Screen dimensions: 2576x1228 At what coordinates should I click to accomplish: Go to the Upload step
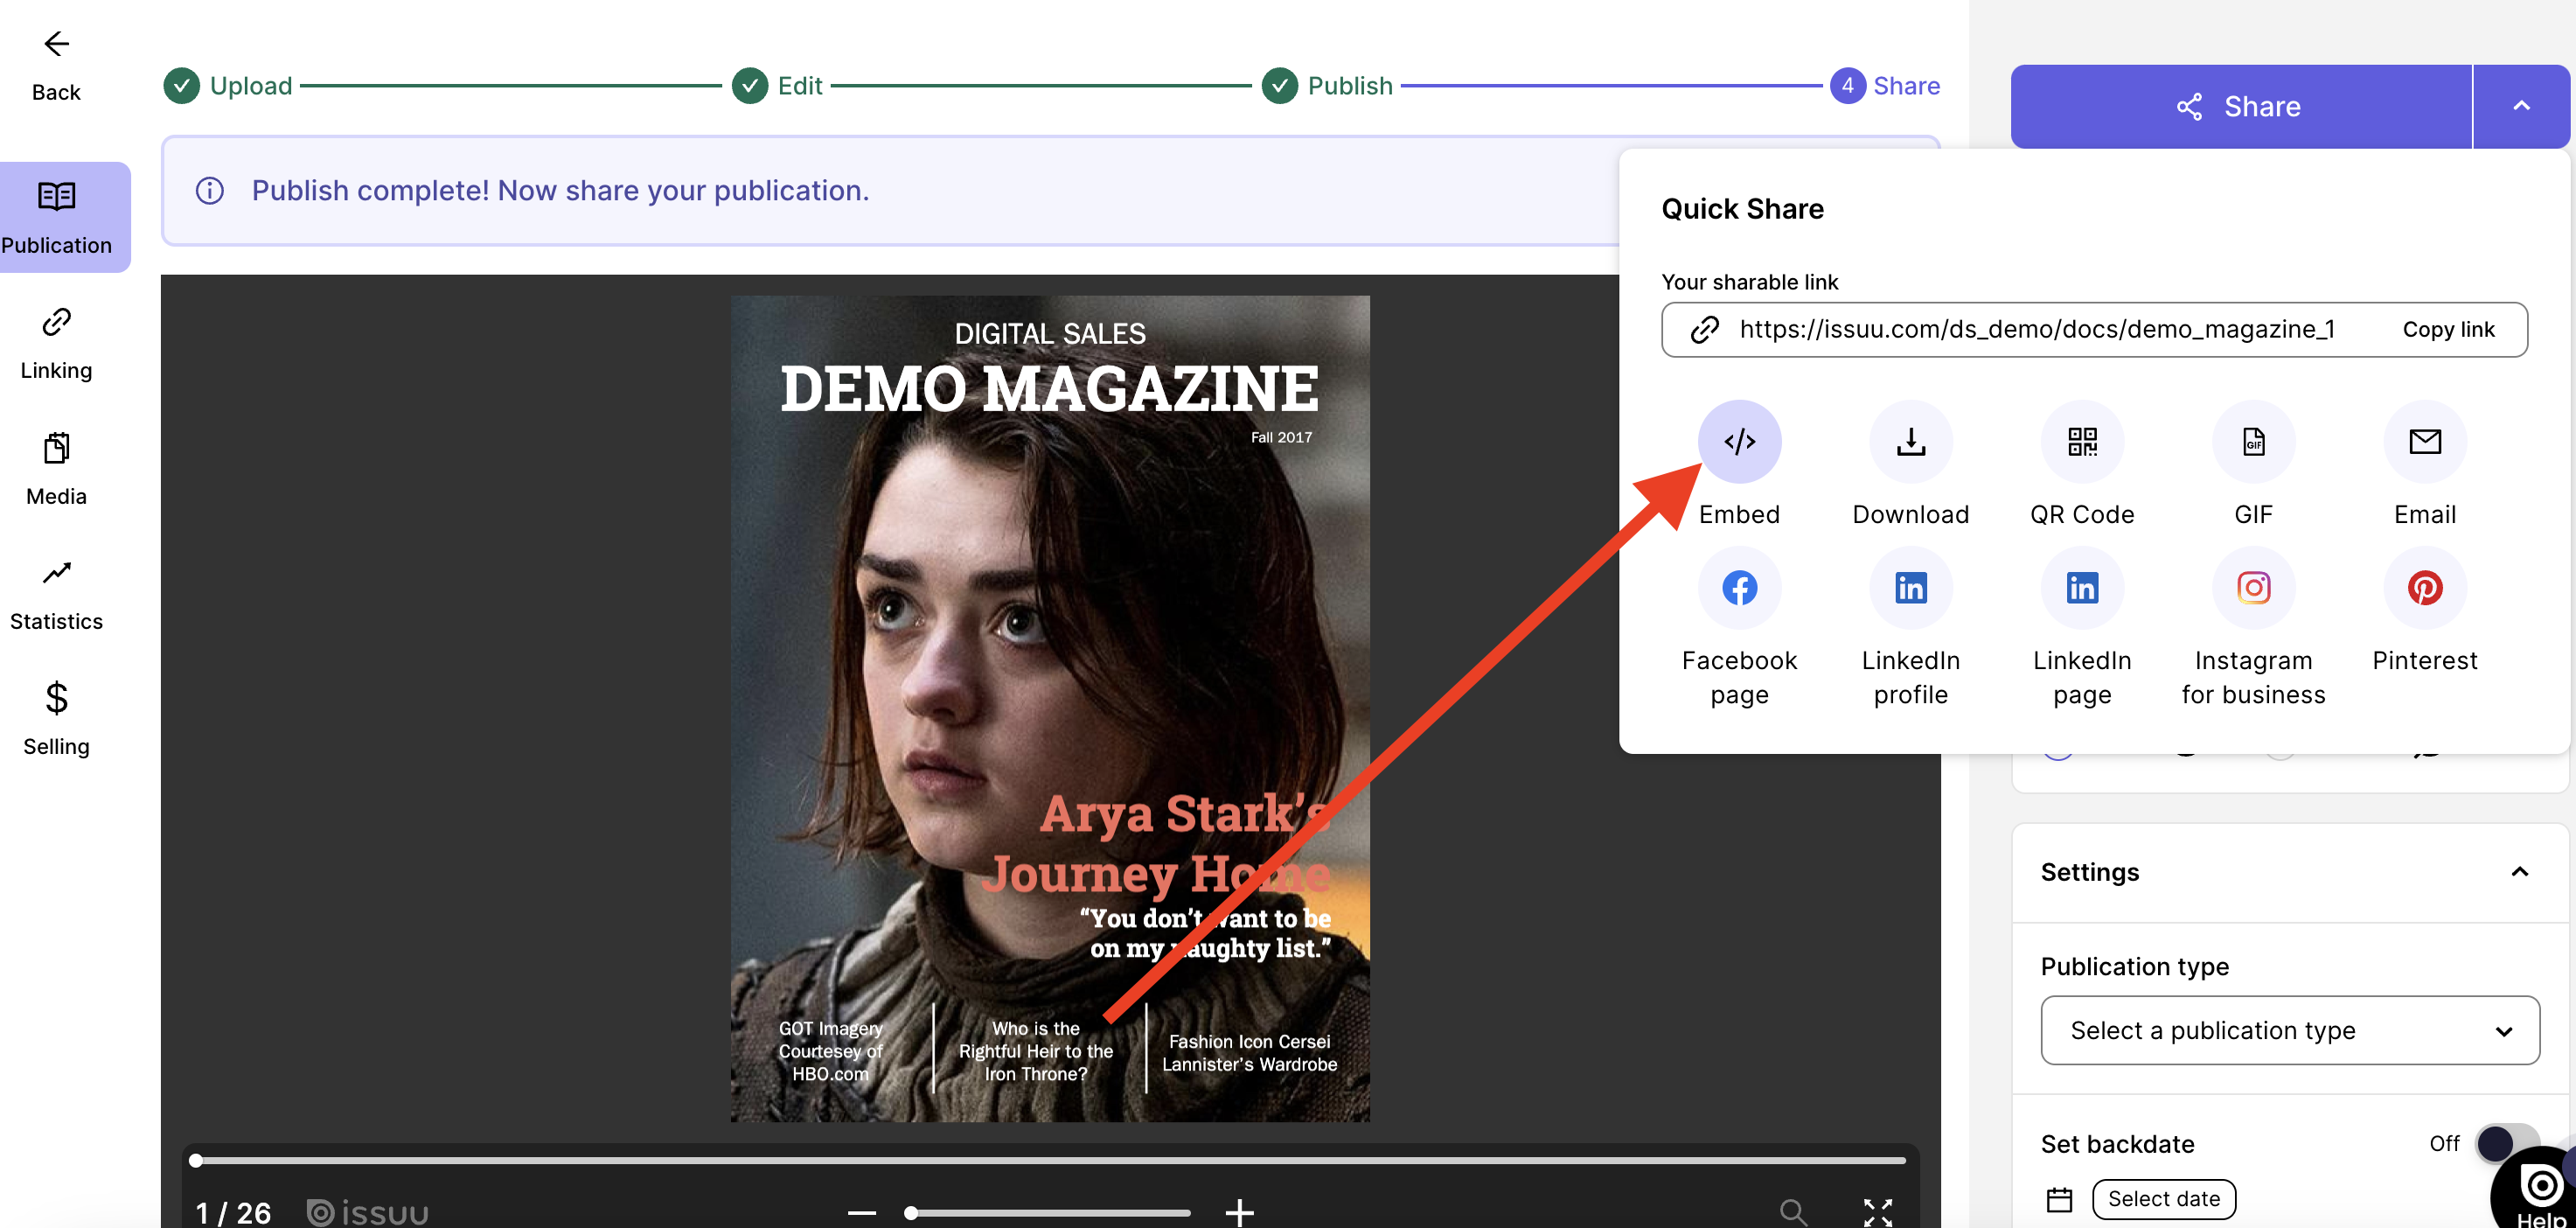click(228, 86)
